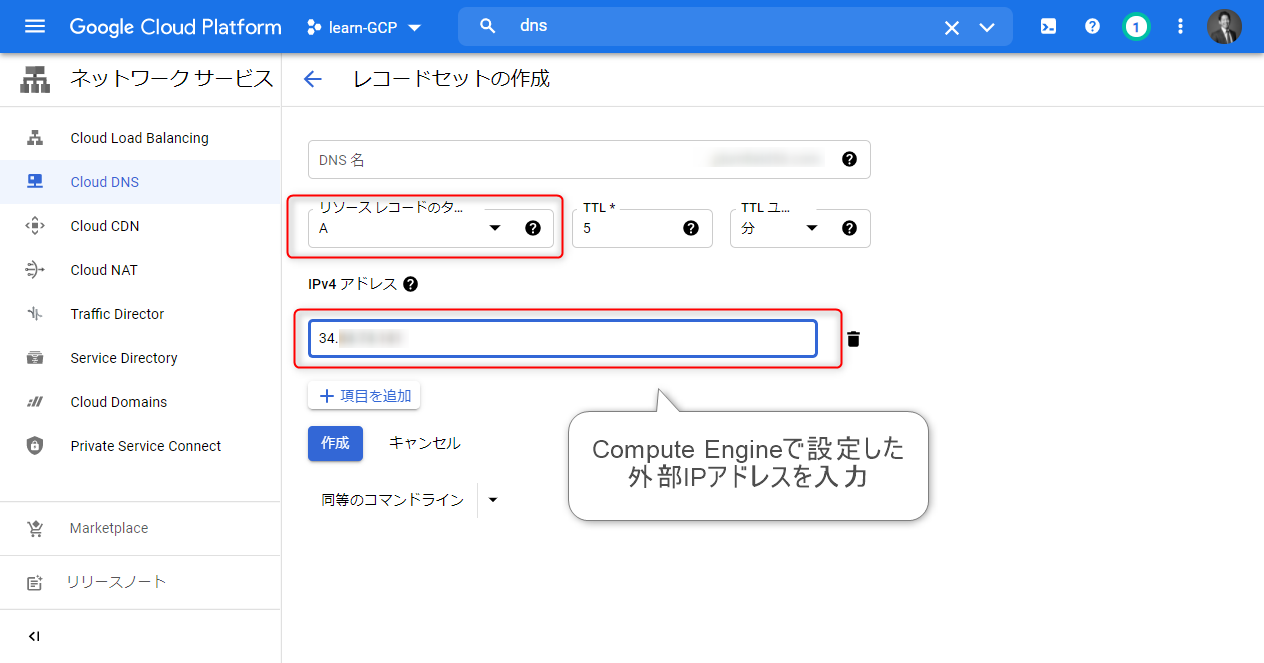The width and height of the screenshot is (1264, 663).
Task: Click the Cloud CDN sidebar icon
Action: (x=35, y=226)
